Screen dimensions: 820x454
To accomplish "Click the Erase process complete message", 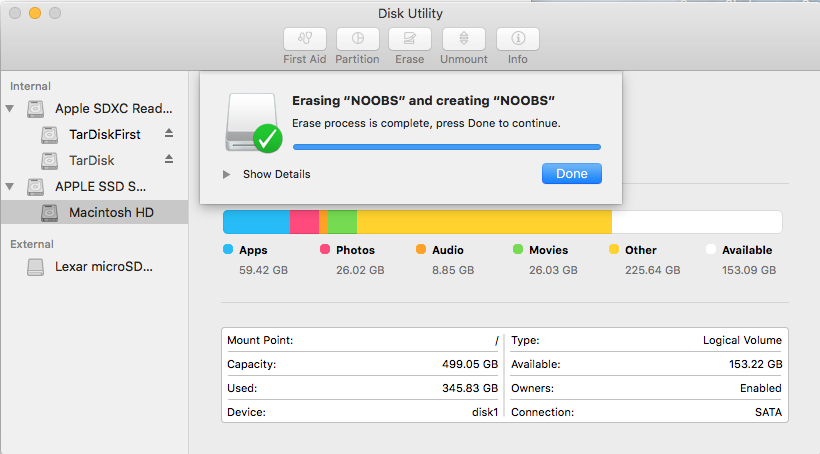I will click(426, 123).
